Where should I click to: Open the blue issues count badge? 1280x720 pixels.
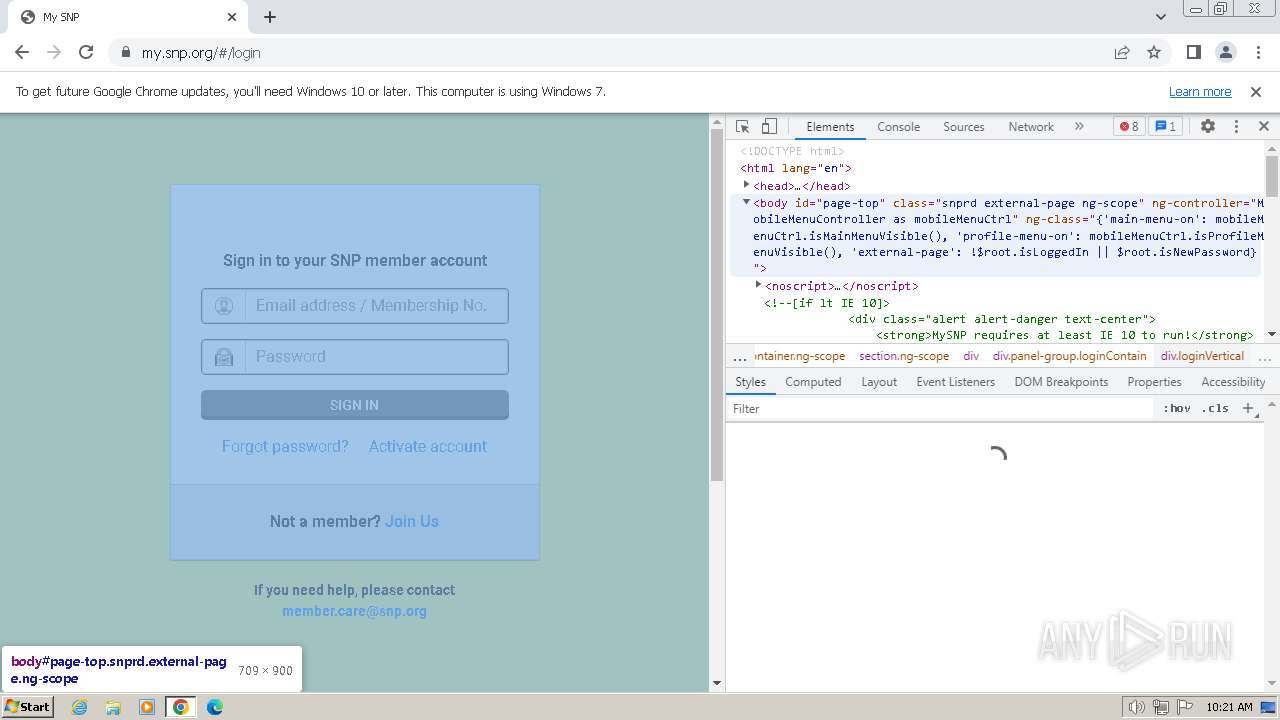(1165, 127)
